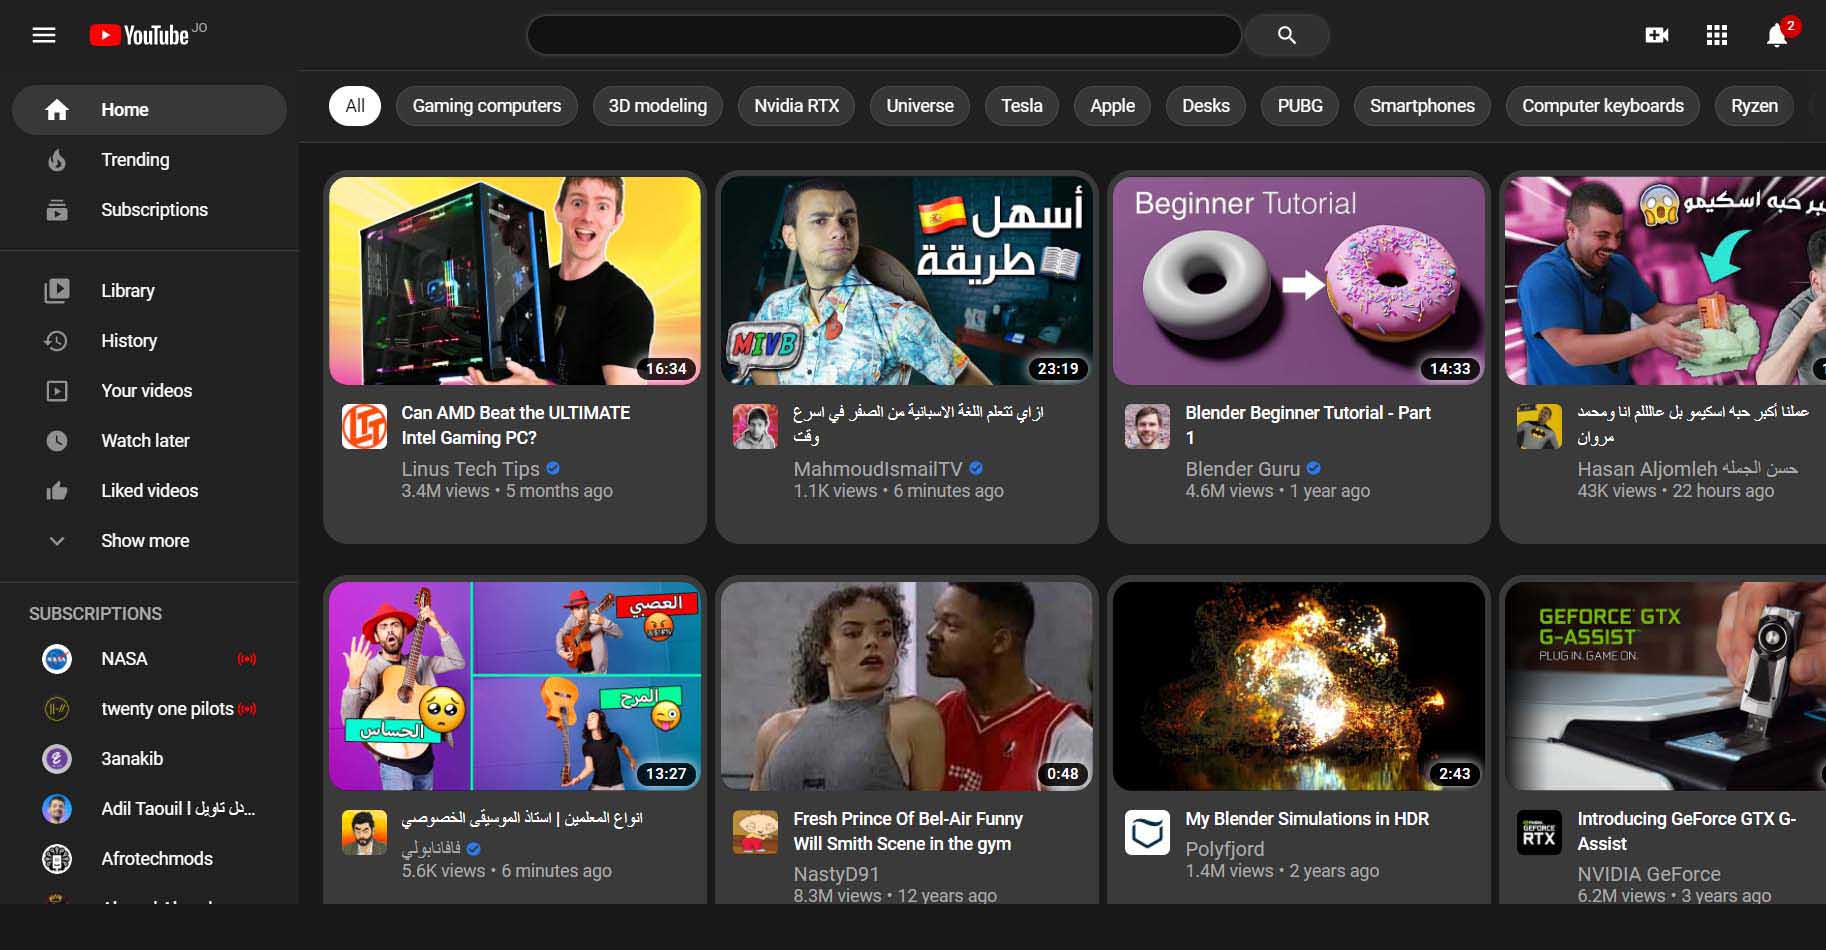The height and width of the screenshot is (950, 1826).
Task: Open the hamburger guide menu
Action: point(44,35)
